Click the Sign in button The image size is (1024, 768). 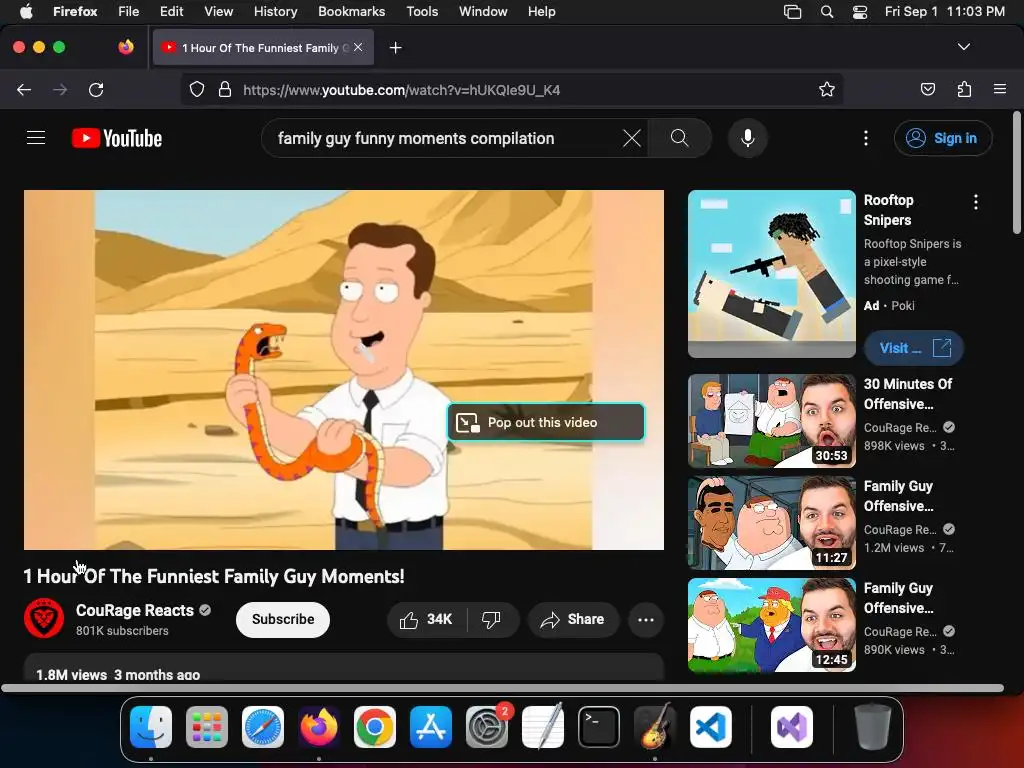(x=943, y=138)
